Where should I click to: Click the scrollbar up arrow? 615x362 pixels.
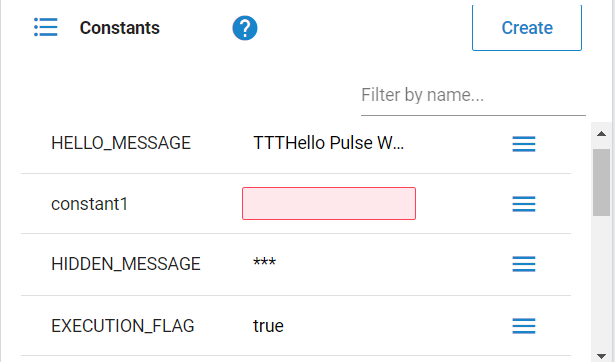(601, 134)
